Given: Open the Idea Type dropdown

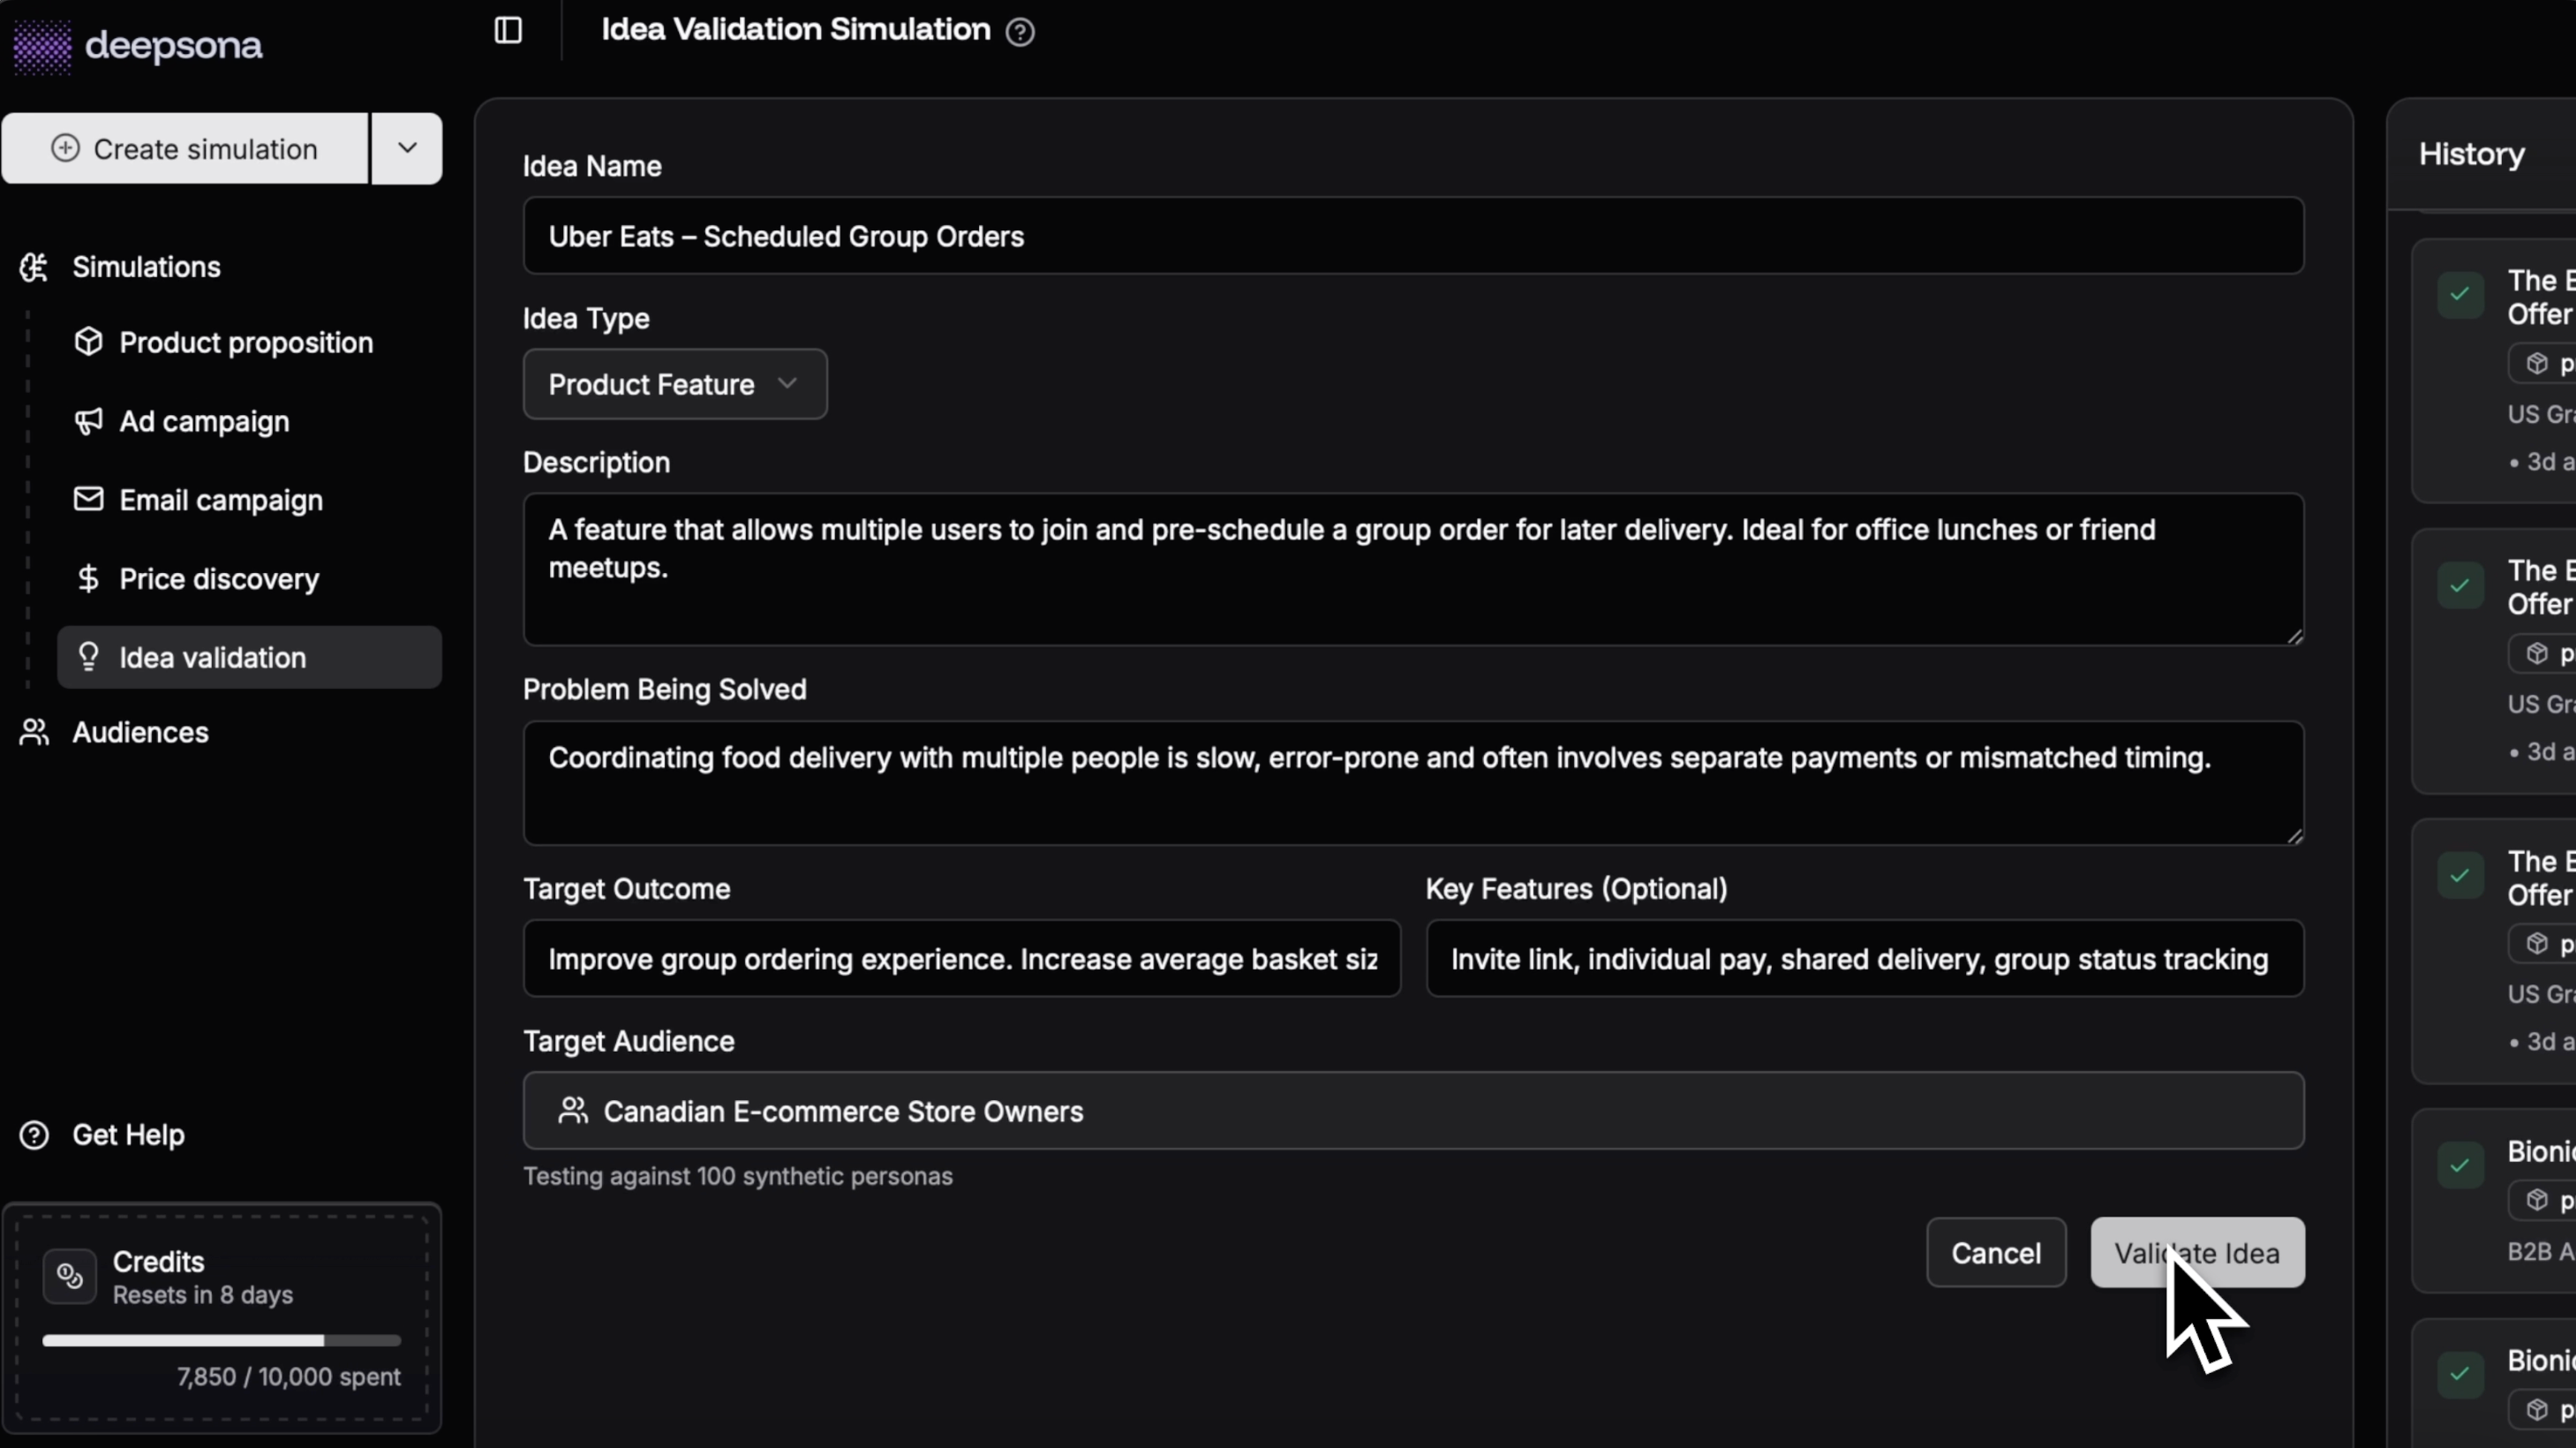Looking at the screenshot, I should tap(674, 385).
